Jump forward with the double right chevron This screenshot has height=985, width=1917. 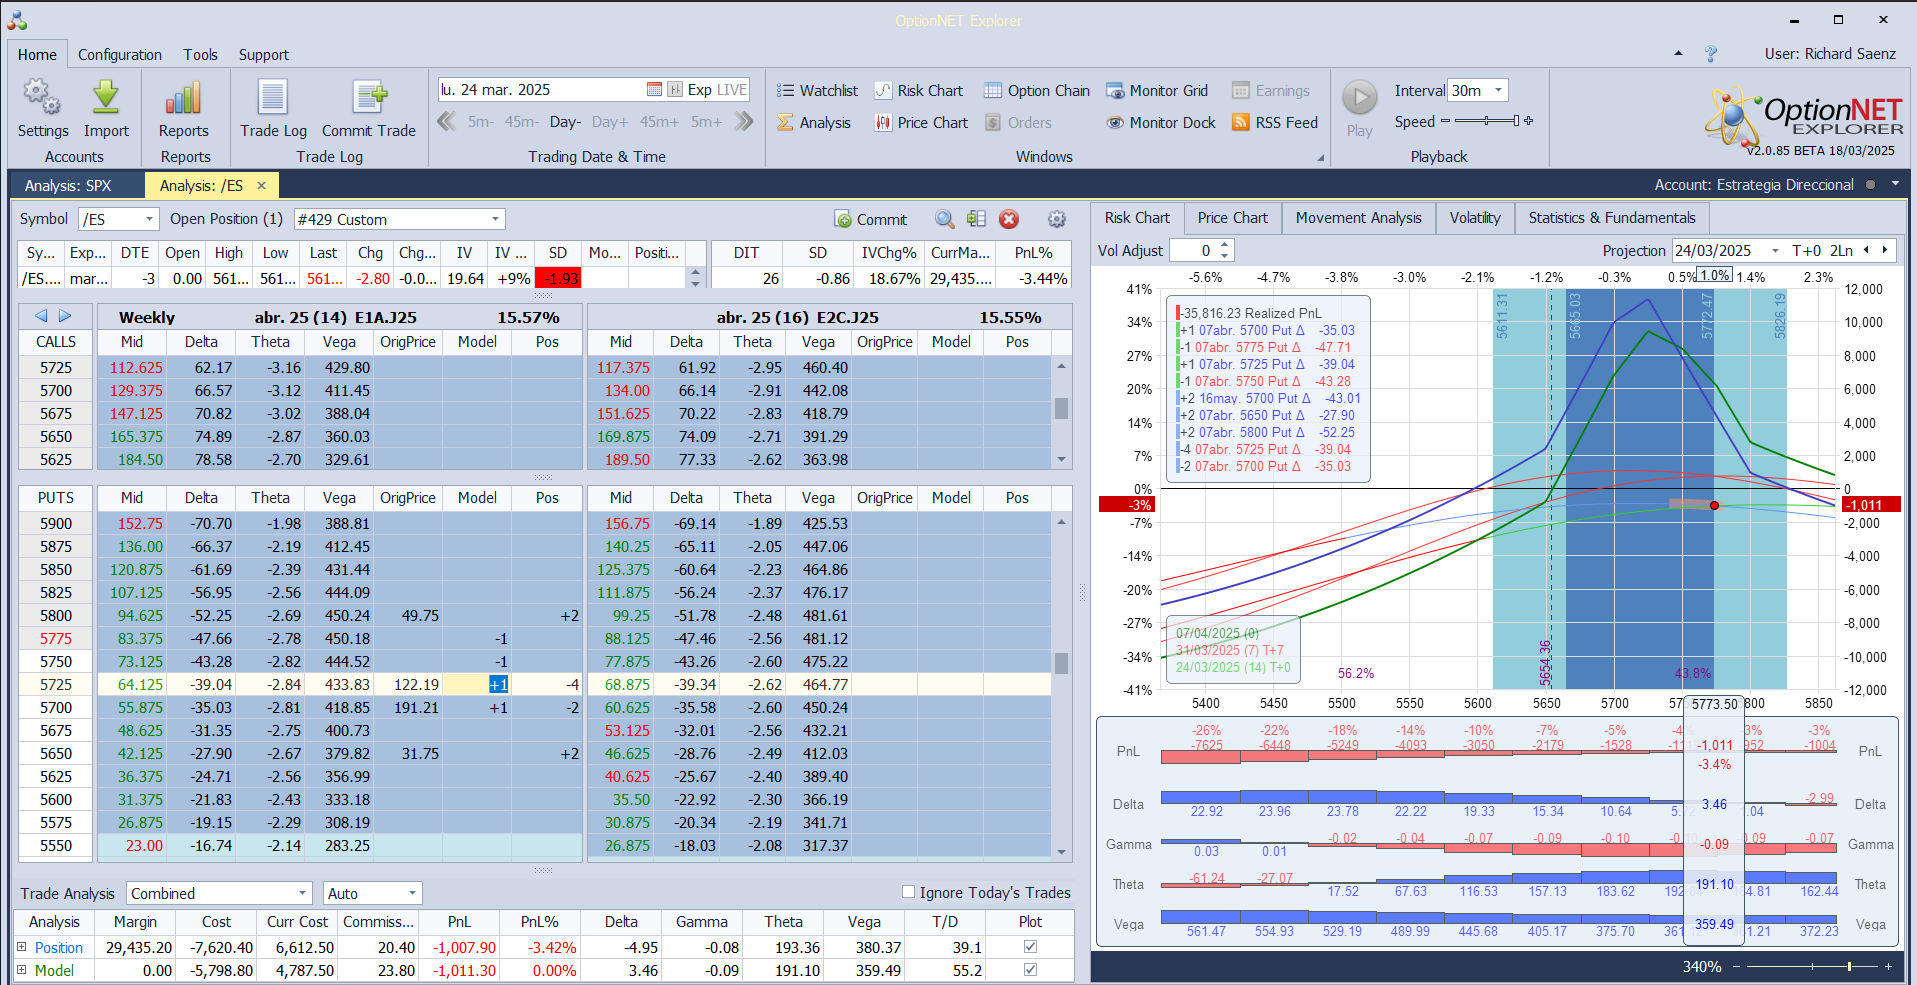click(x=743, y=122)
